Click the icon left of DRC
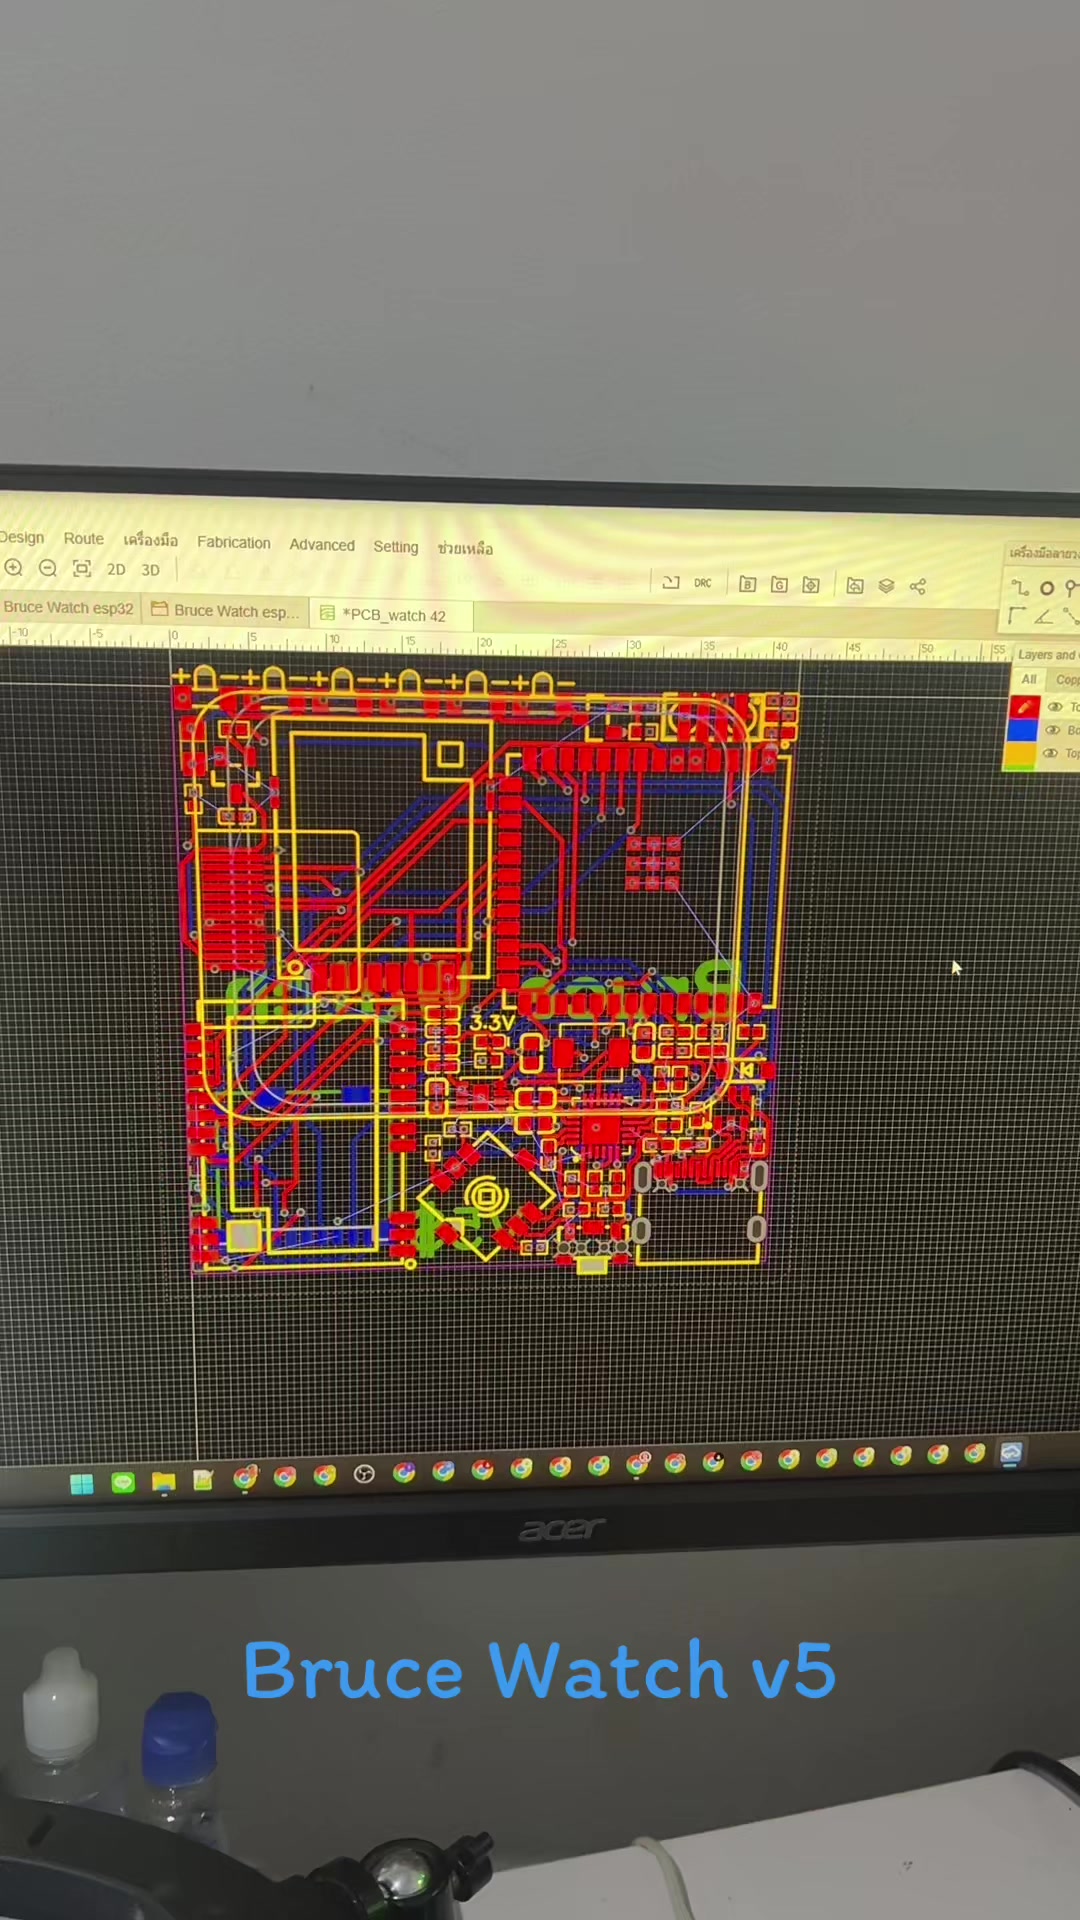The height and width of the screenshot is (1920, 1080). click(671, 582)
